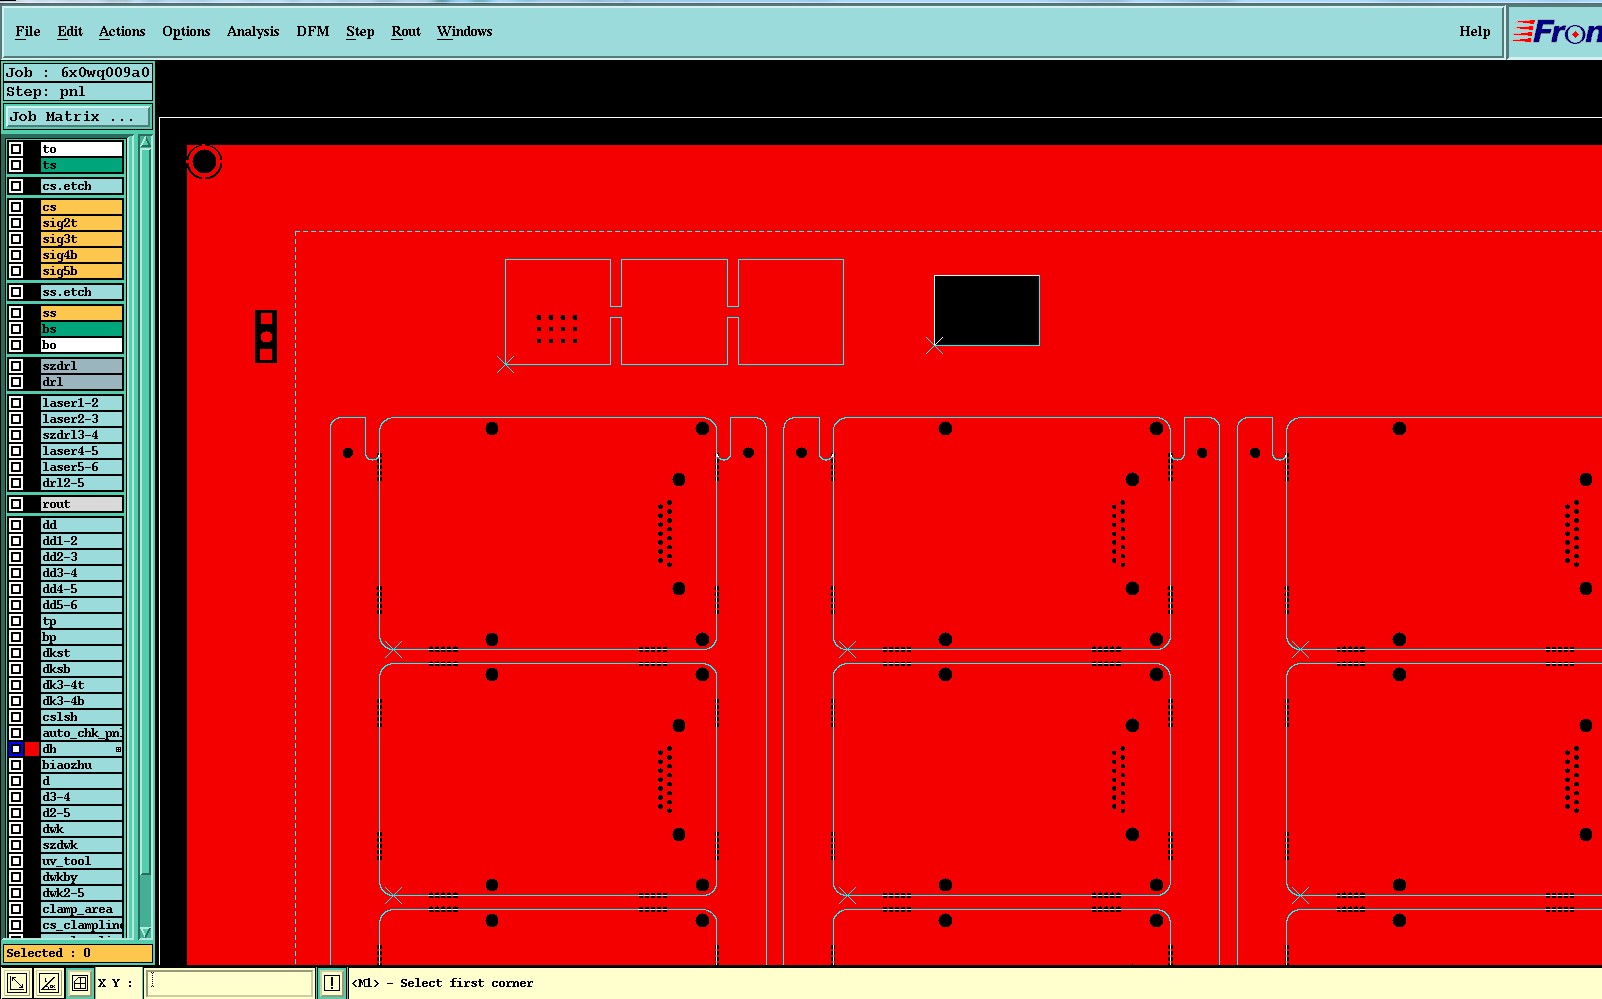1602x999 pixels.
Task: Toggle display checkbox for layer dd3-4
Action: (16, 573)
